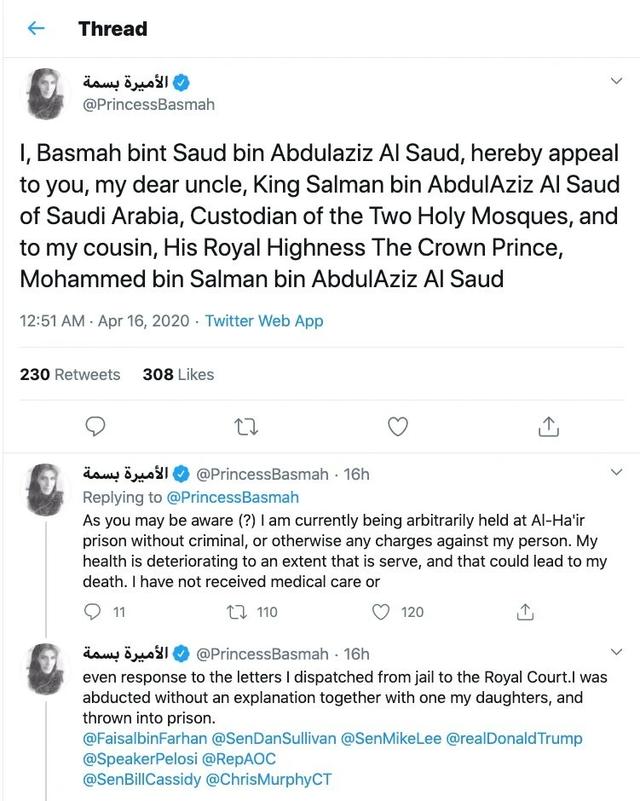
Task: Retweet the reply showing 110 retweets
Action: tap(237, 611)
